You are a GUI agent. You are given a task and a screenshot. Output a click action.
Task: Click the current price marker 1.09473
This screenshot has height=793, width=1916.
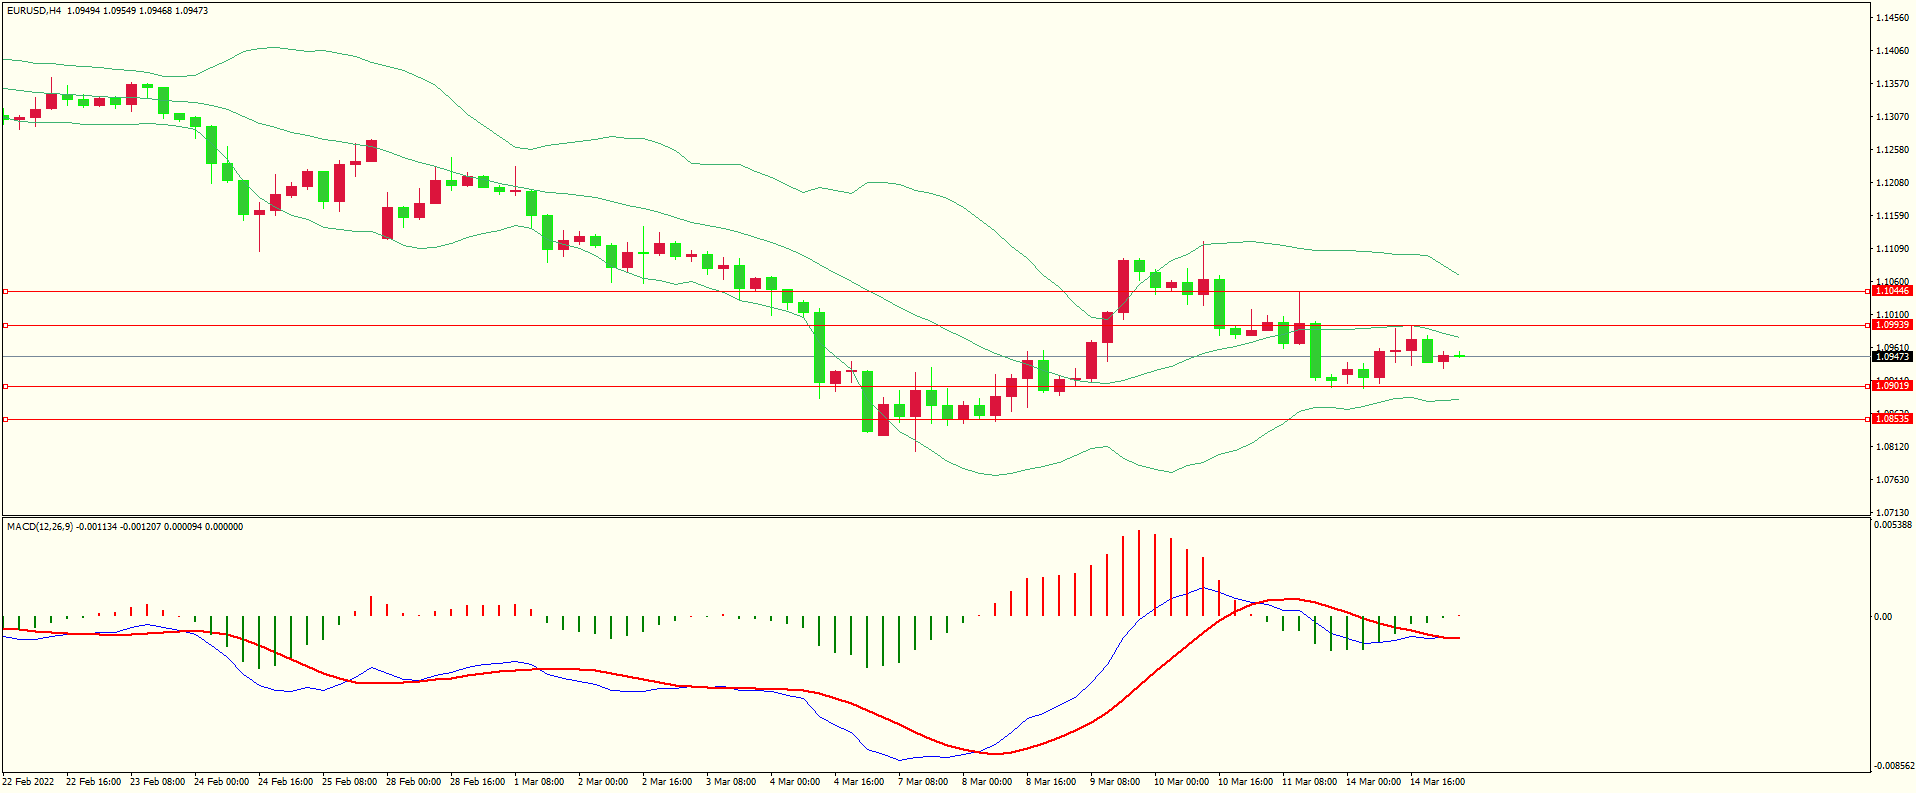(x=1891, y=357)
